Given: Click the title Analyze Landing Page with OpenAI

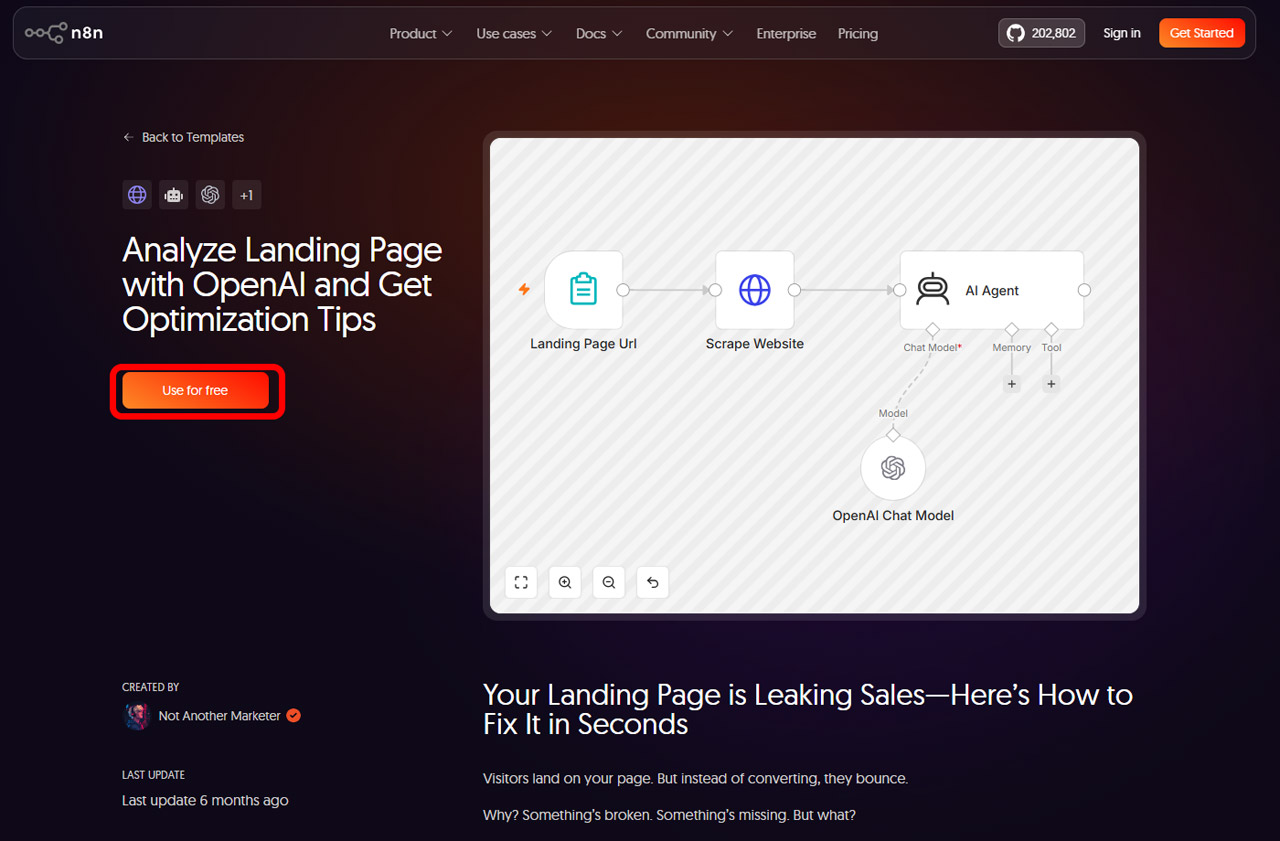Looking at the screenshot, I should pos(282,285).
